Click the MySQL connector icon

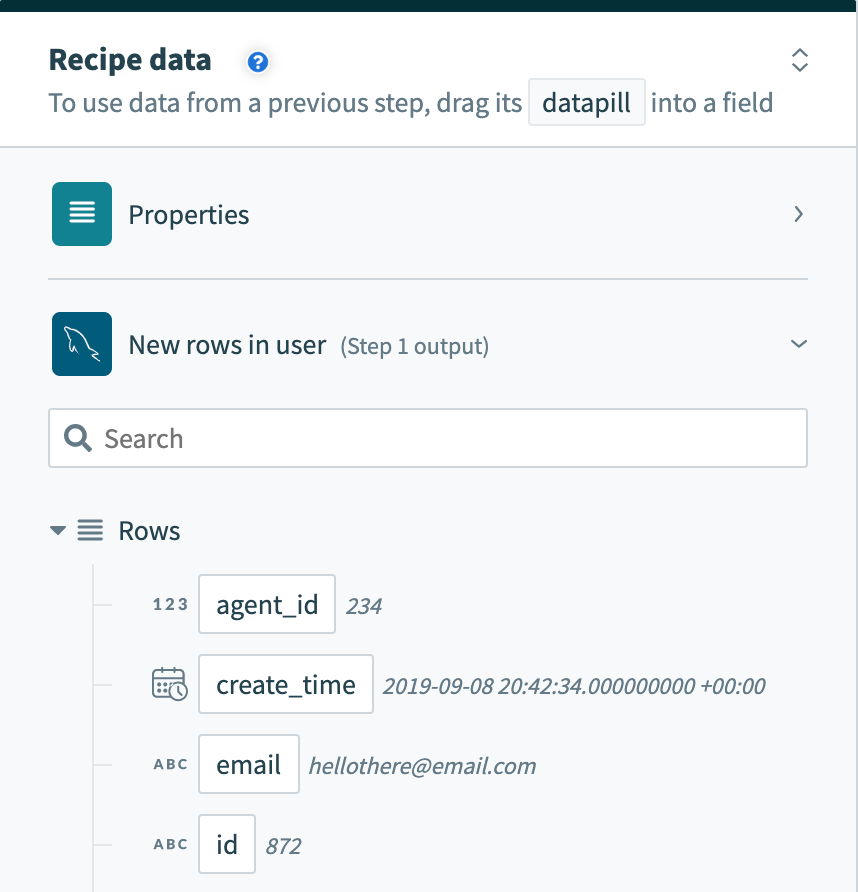[81, 343]
